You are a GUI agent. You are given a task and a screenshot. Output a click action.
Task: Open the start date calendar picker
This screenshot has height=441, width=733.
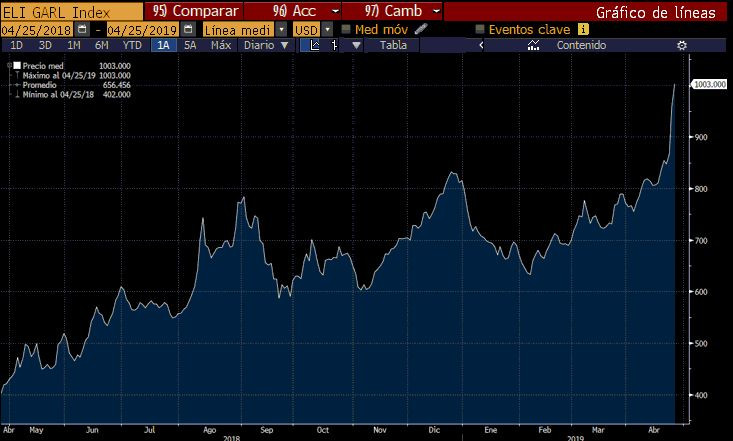[83, 30]
